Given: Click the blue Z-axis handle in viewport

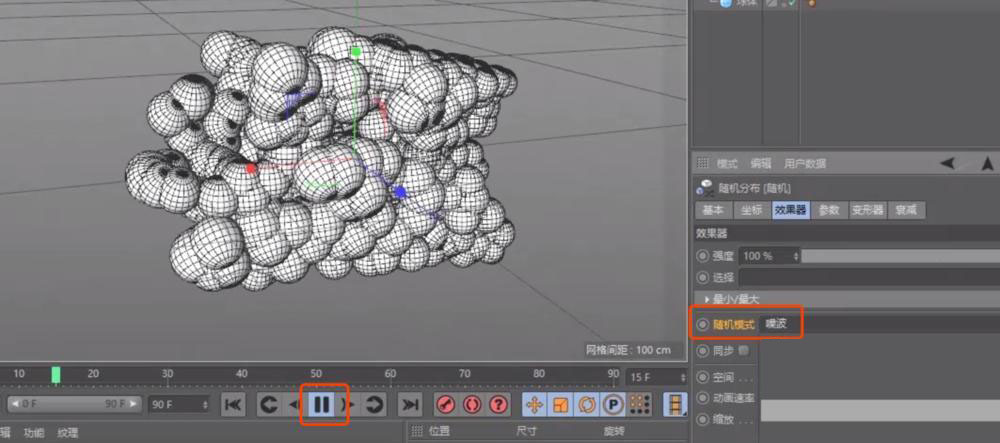Looking at the screenshot, I should click(400, 192).
